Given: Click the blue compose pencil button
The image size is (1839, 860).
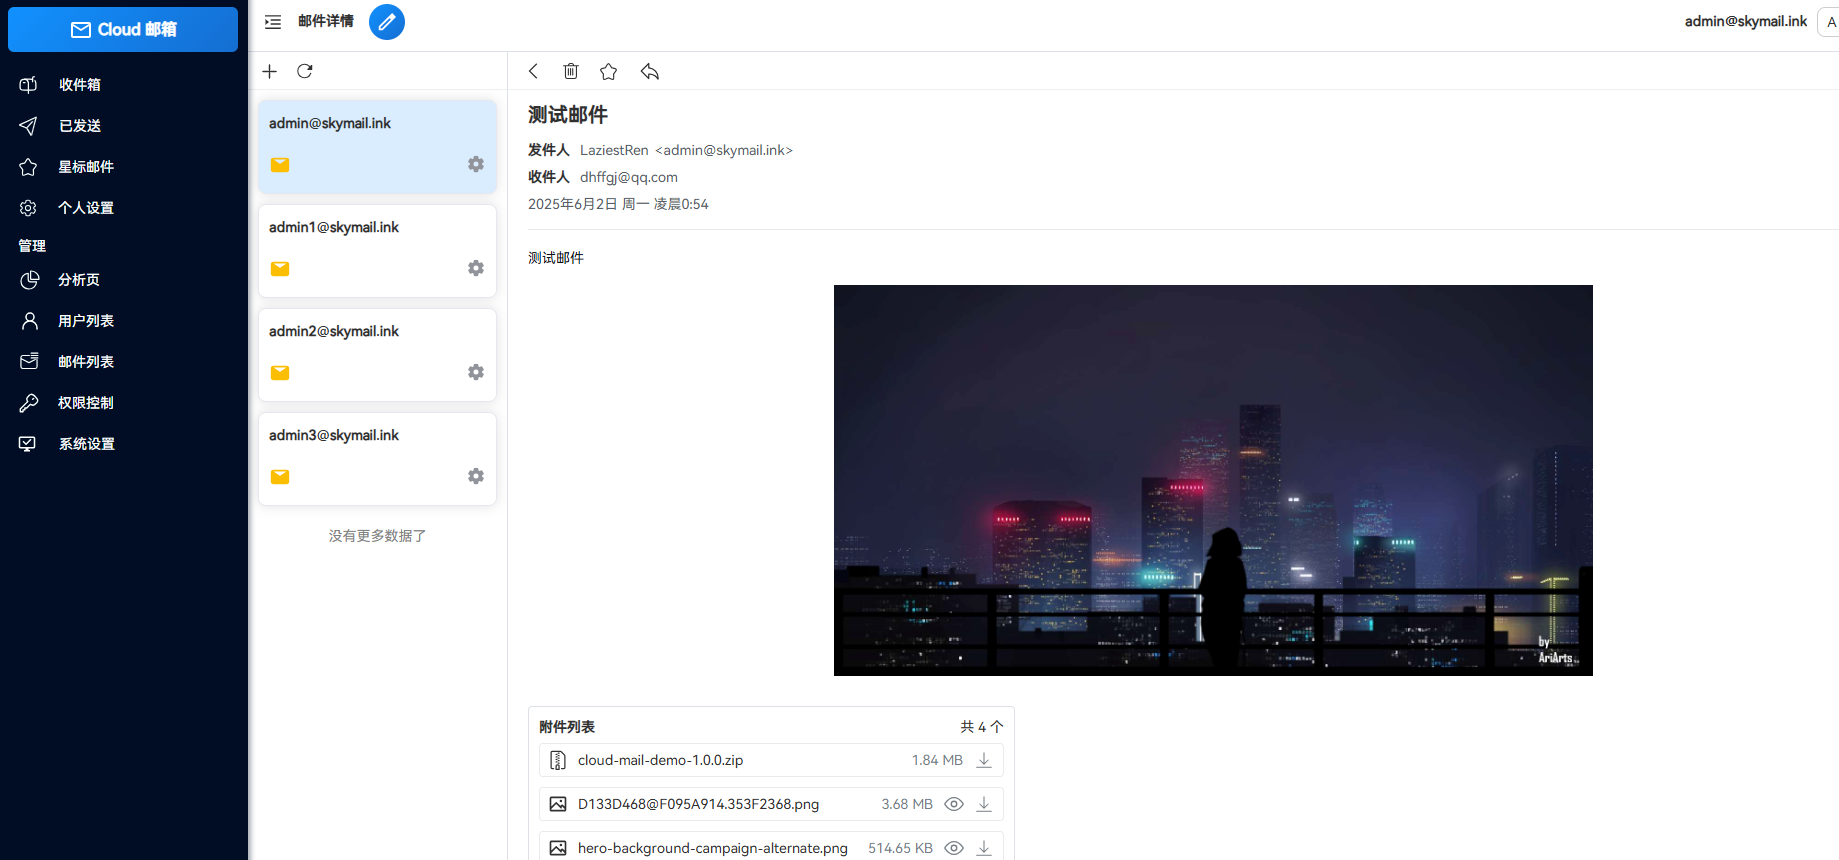Looking at the screenshot, I should pos(387,21).
